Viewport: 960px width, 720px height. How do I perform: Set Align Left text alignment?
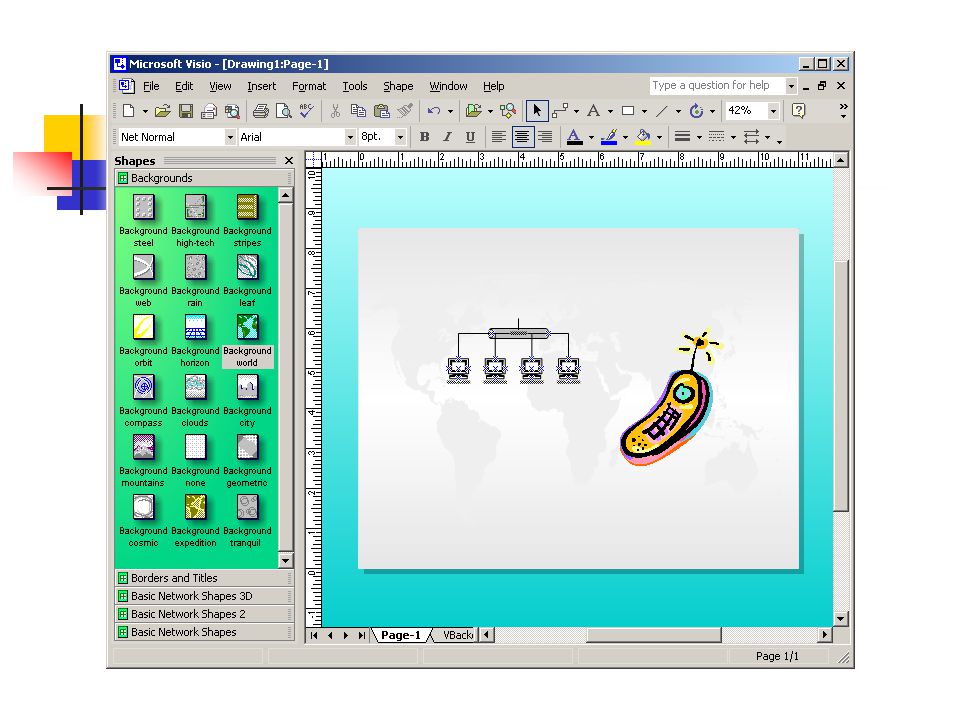point(498,137)
